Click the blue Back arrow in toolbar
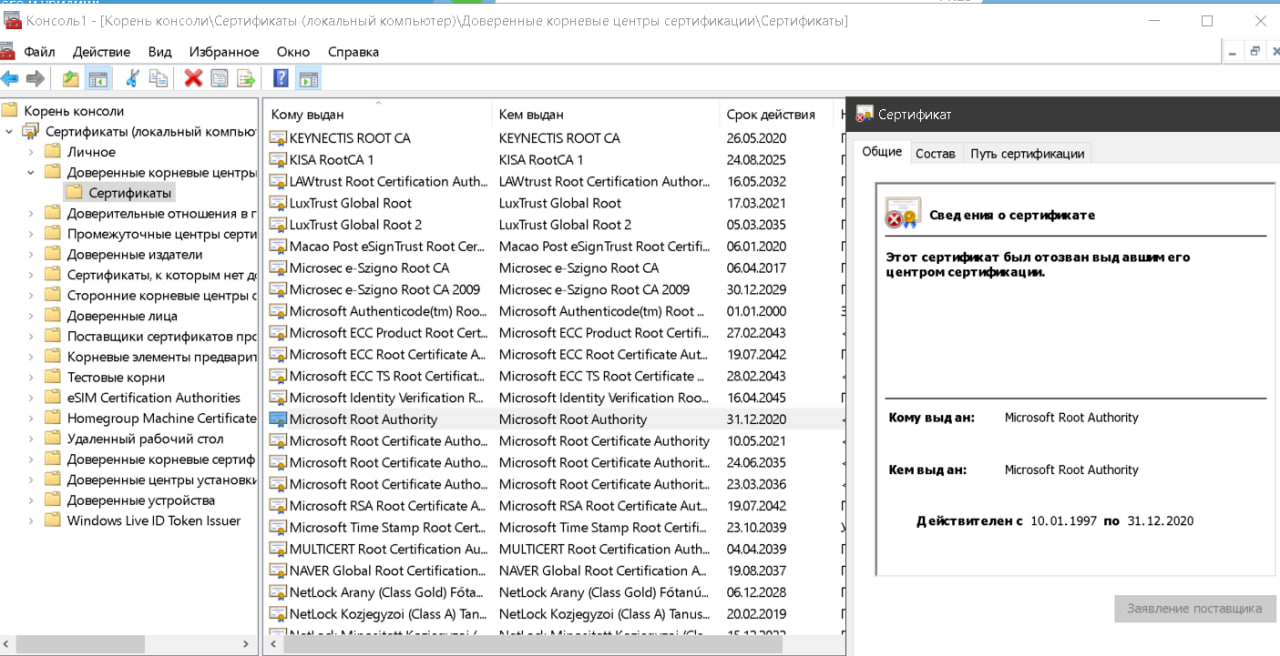 (10, 79)
